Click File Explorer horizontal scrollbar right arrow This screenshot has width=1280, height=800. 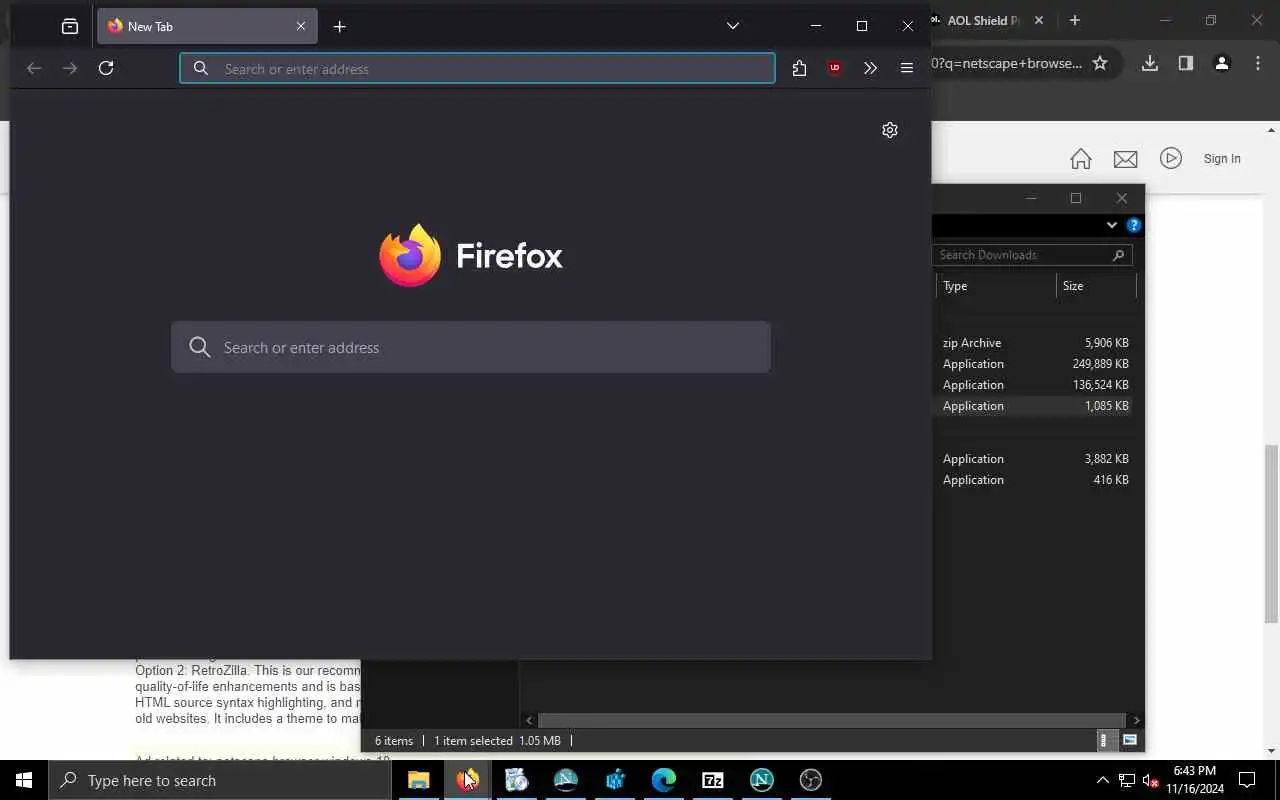[x=1136, y=720]
